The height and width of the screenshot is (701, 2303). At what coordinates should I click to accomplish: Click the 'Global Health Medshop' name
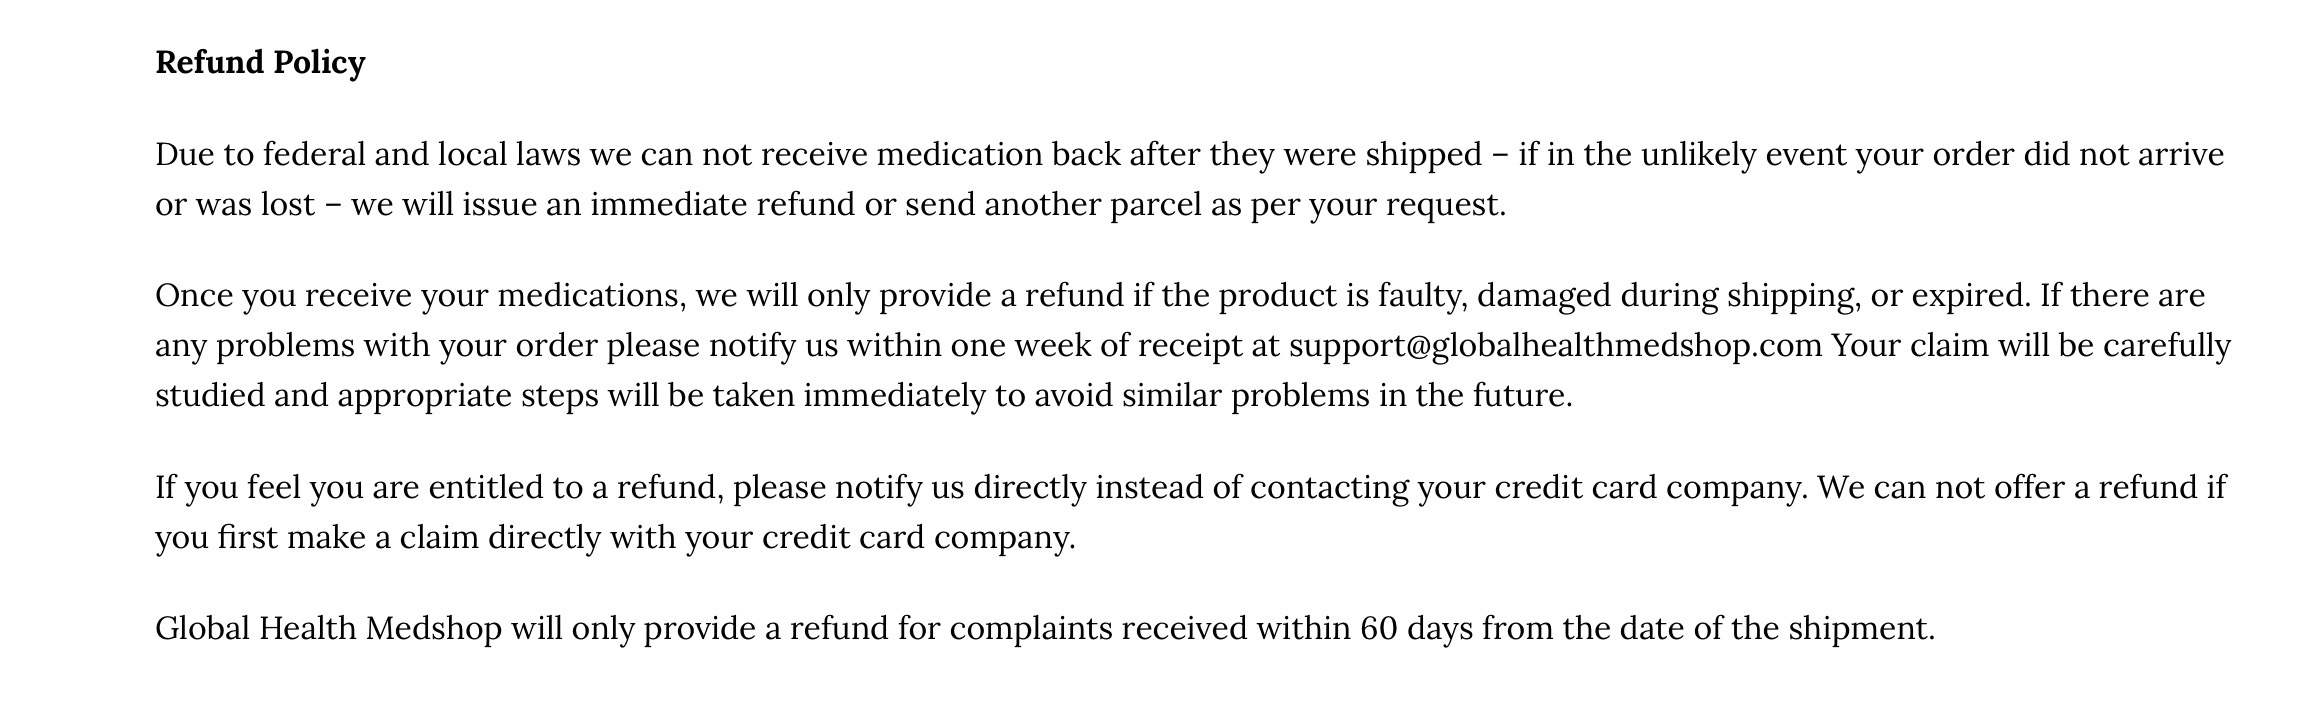click(x=328, y=629)
